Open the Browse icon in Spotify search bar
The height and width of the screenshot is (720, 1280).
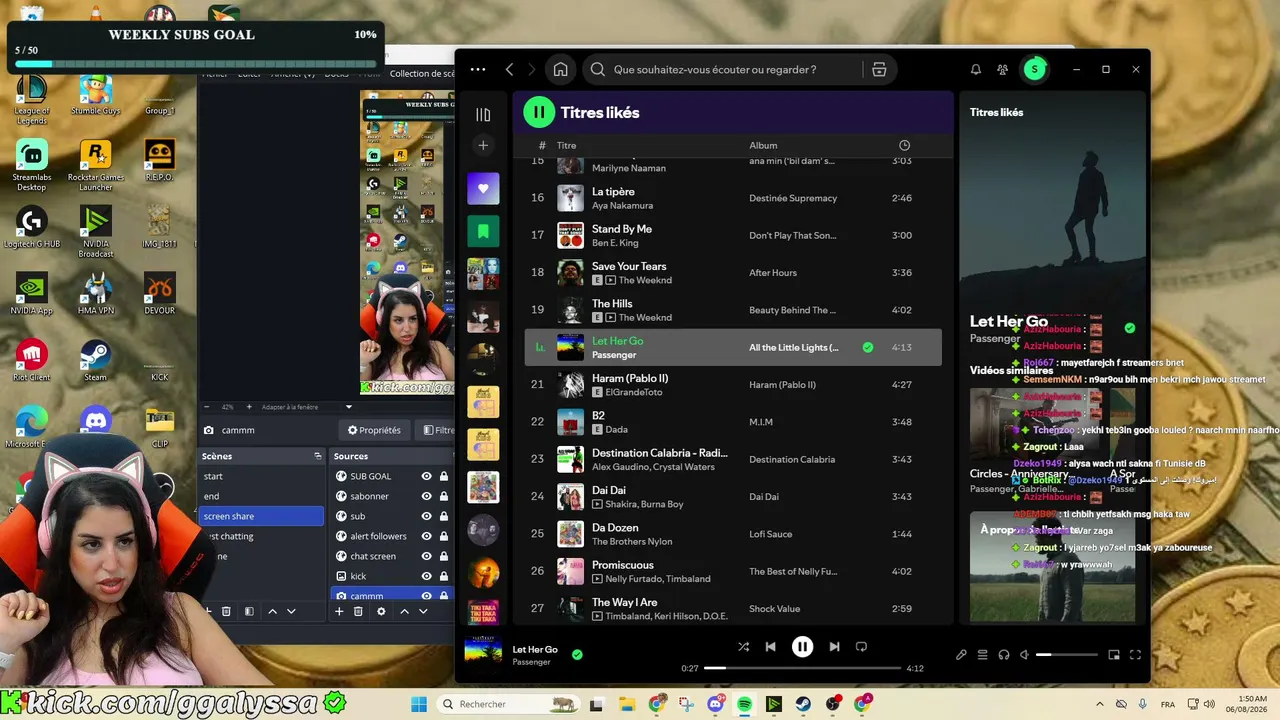(879, 69)
